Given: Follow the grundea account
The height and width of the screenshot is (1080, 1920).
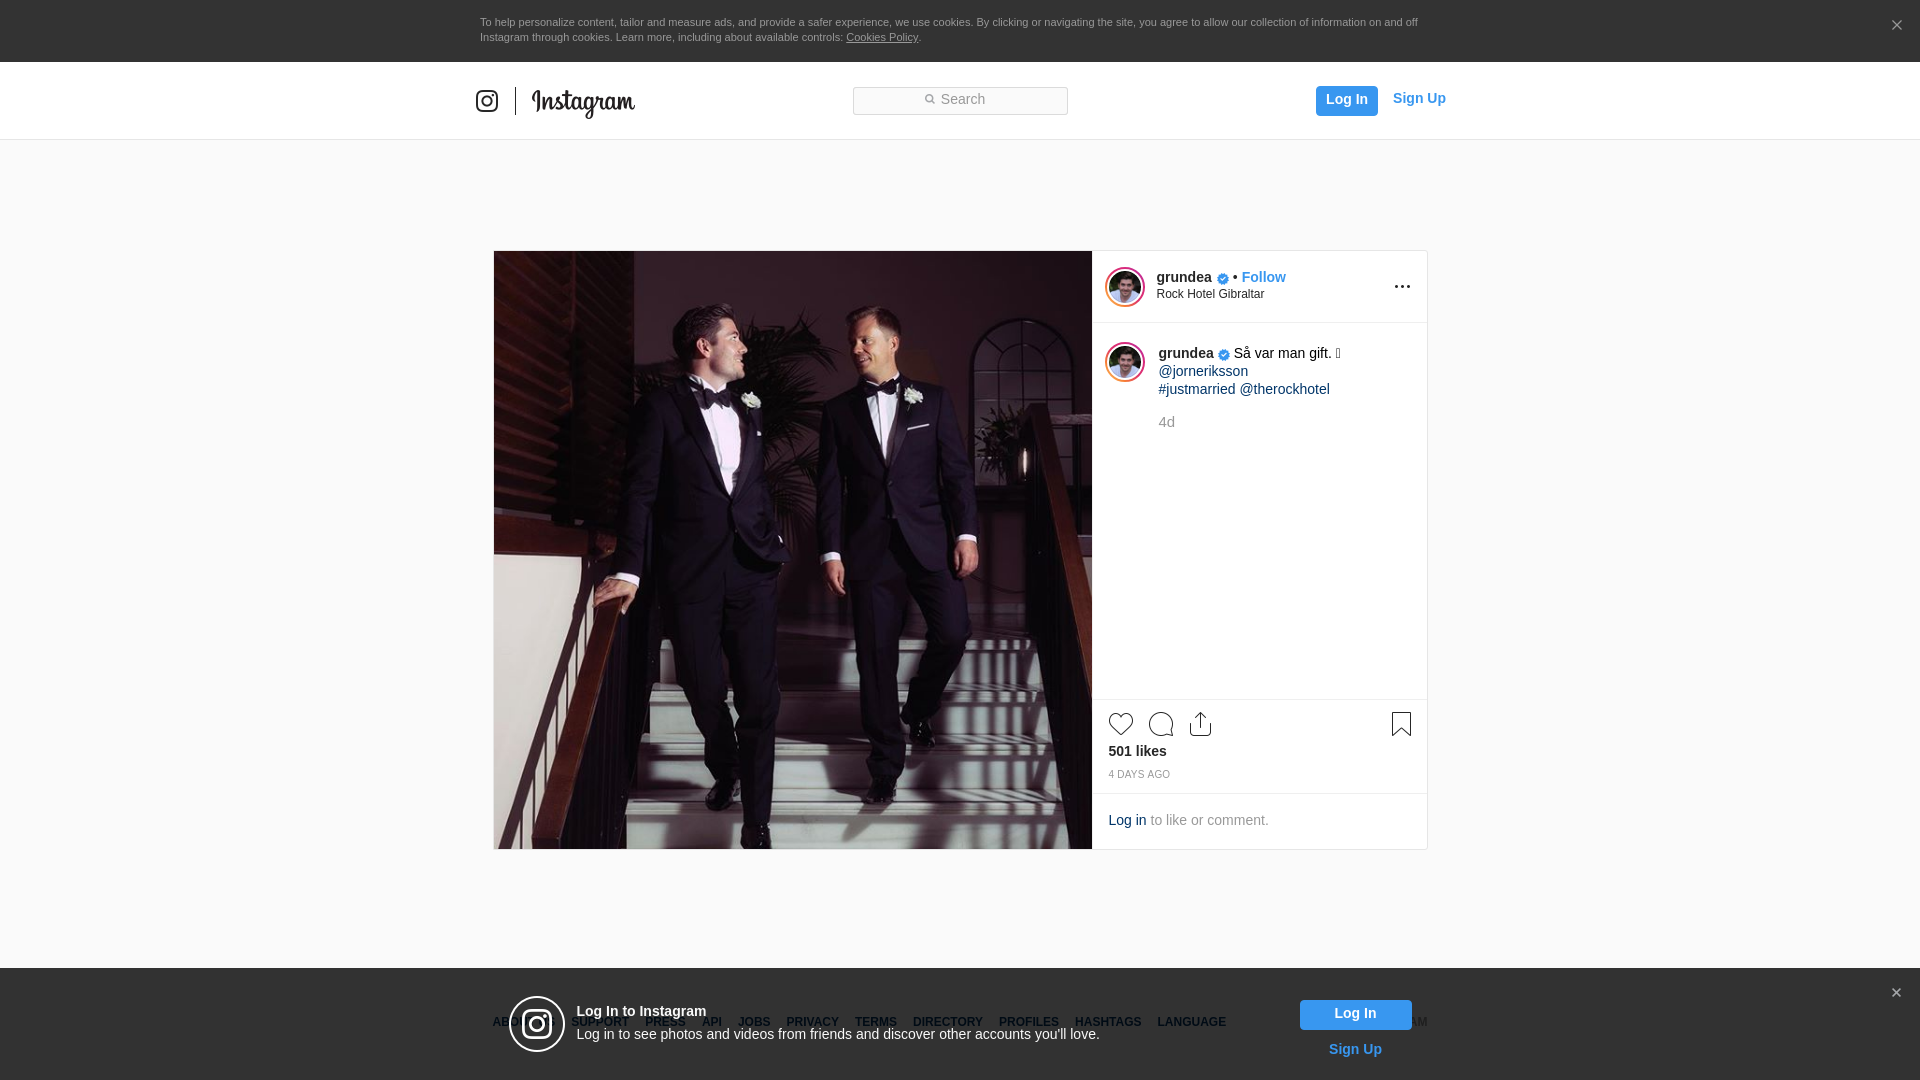Looking at the screenshot, I should pyautogui.click(x=1263, y=277).
